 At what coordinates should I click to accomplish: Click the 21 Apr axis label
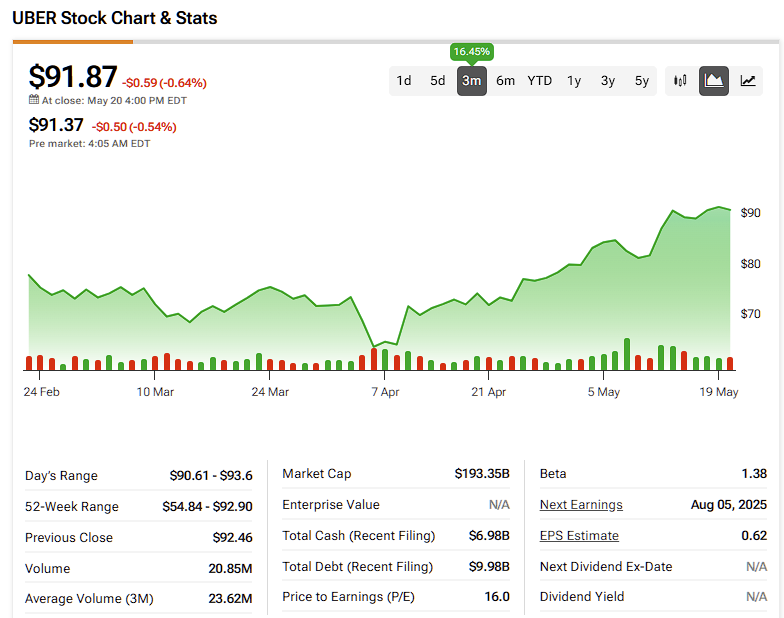[x=488, y=392]
